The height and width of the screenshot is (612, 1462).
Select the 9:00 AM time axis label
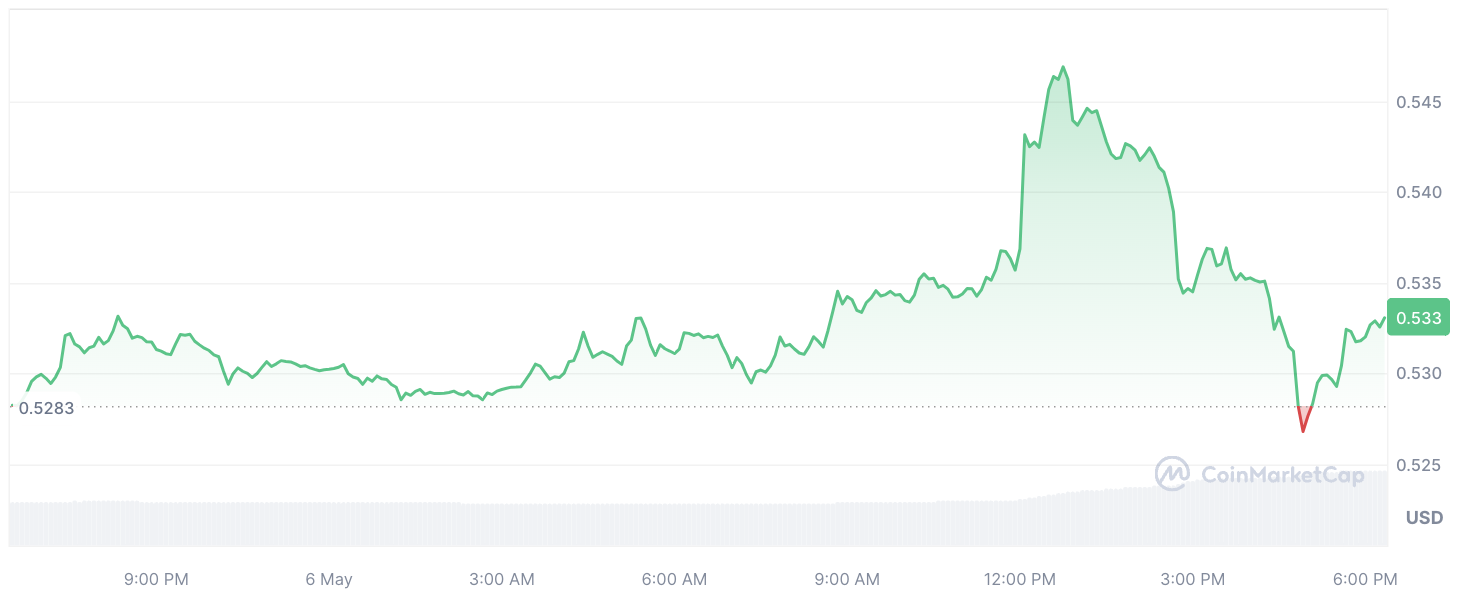click(x=846, y=579)
